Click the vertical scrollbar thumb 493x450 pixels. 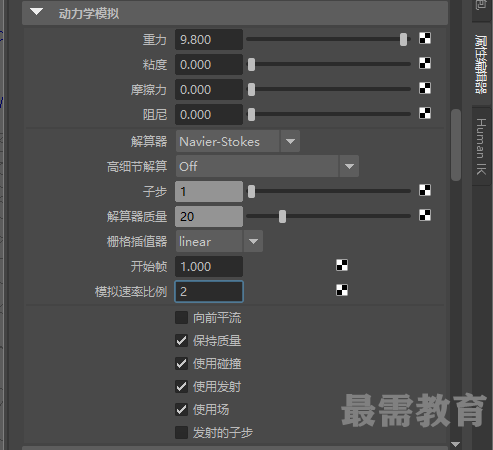point(456,145)
